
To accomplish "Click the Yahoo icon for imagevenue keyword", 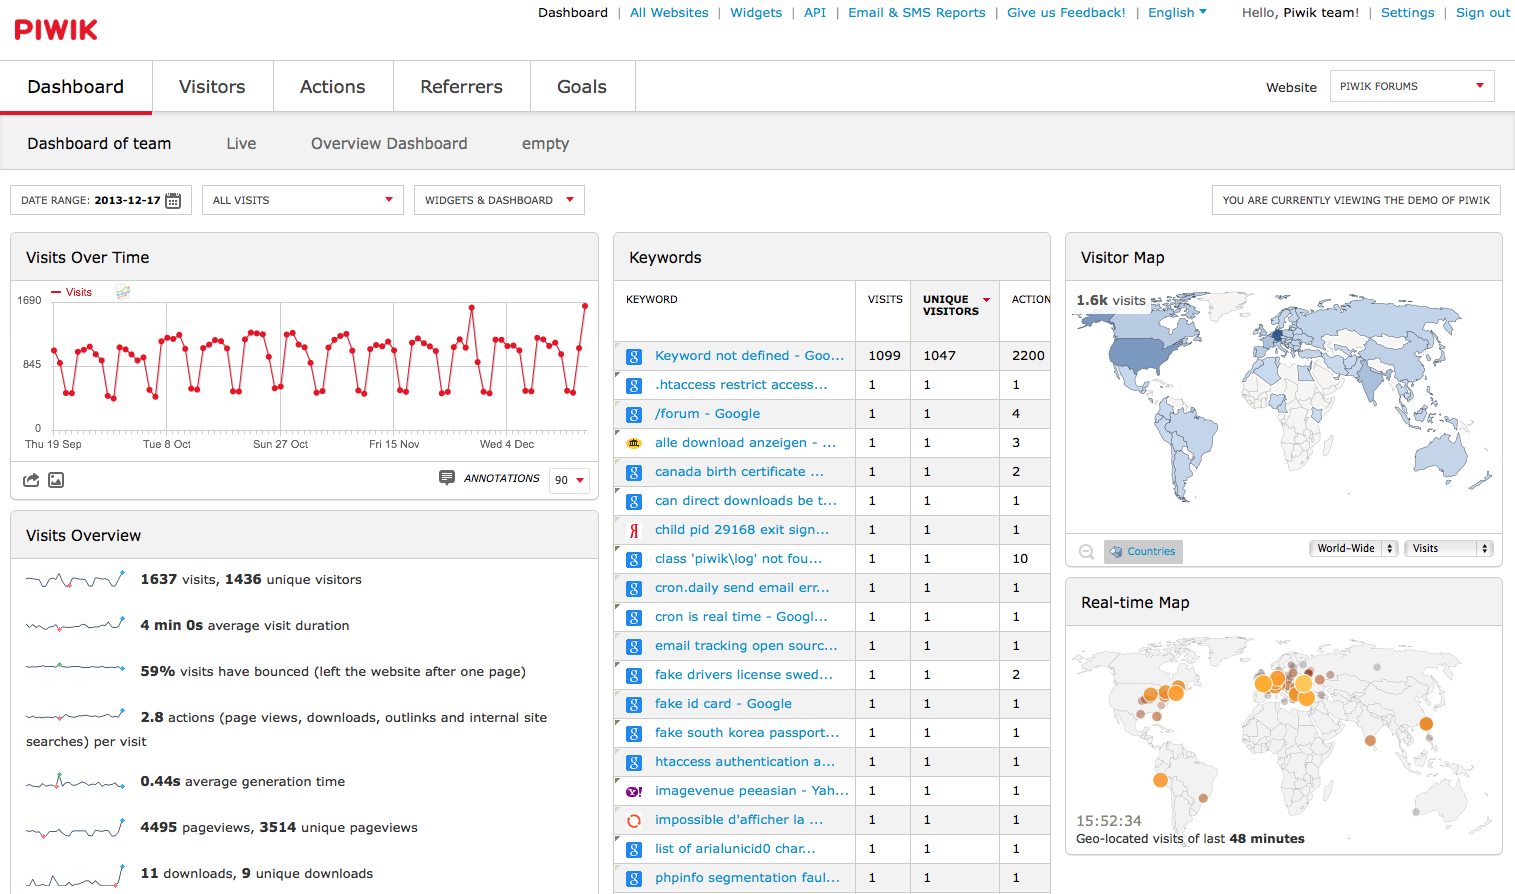I will click(634, 791).
